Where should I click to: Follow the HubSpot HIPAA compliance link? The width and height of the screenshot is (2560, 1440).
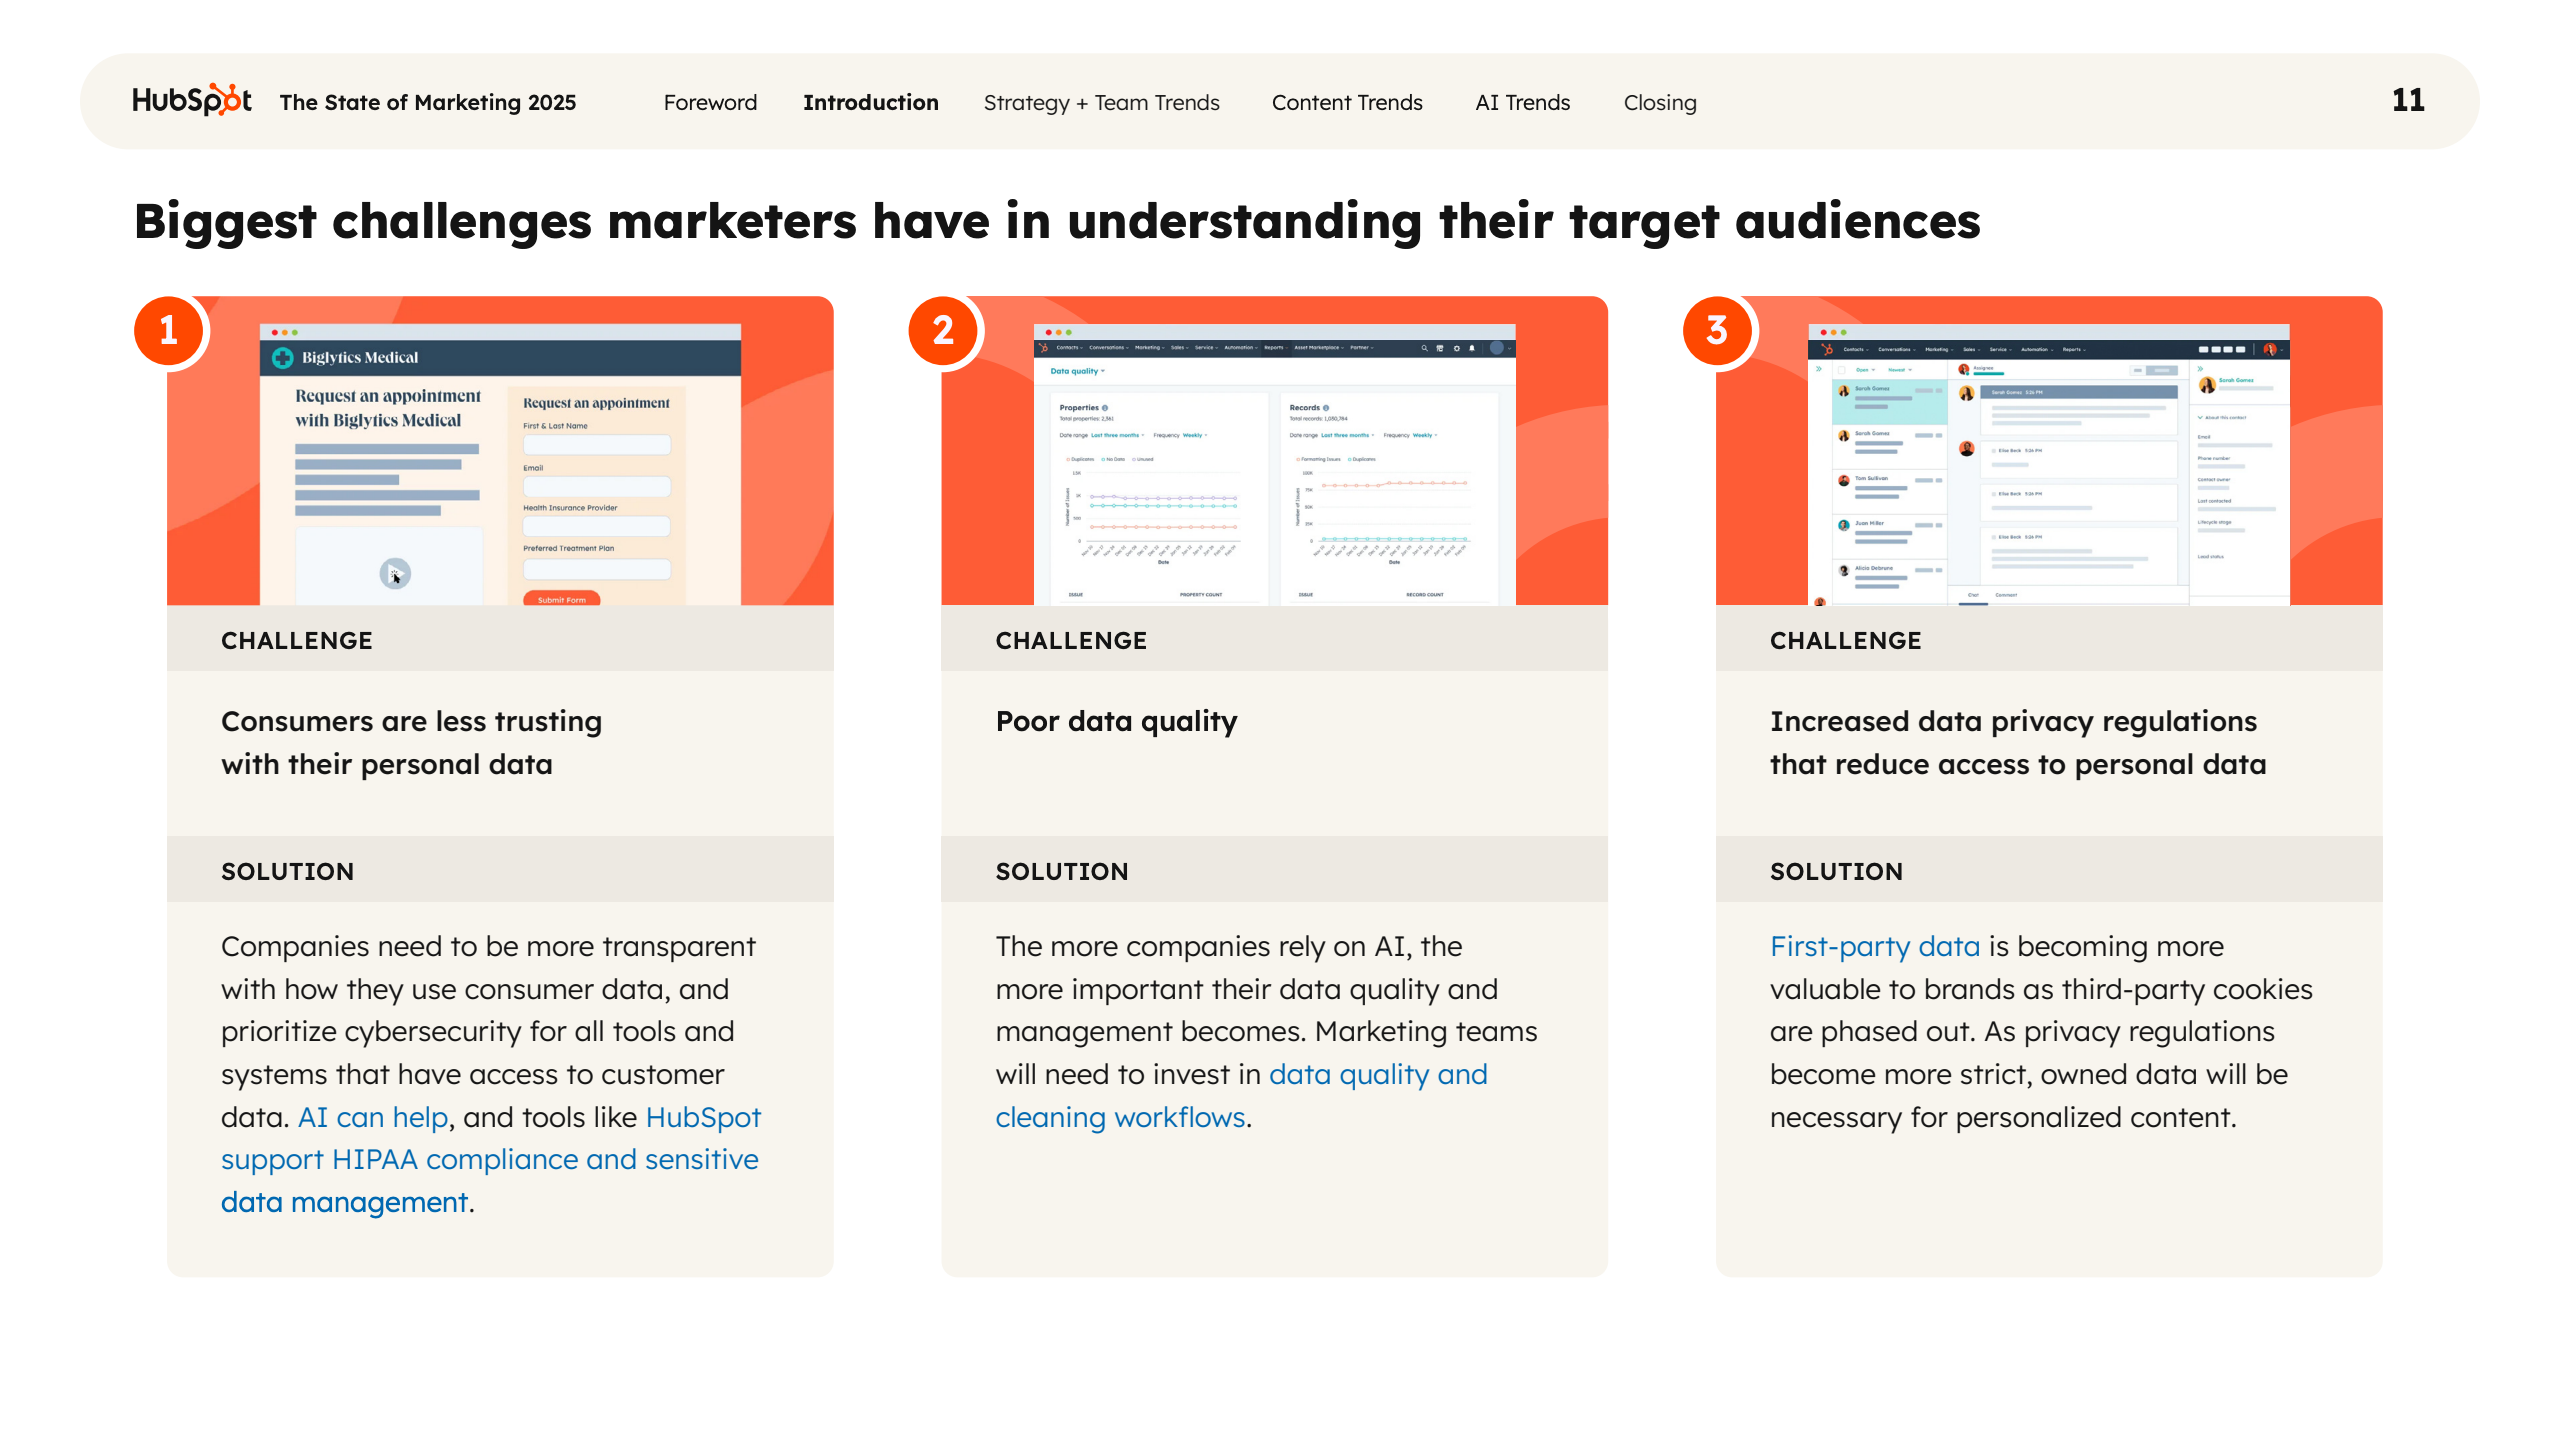[x=489, y=1160]
